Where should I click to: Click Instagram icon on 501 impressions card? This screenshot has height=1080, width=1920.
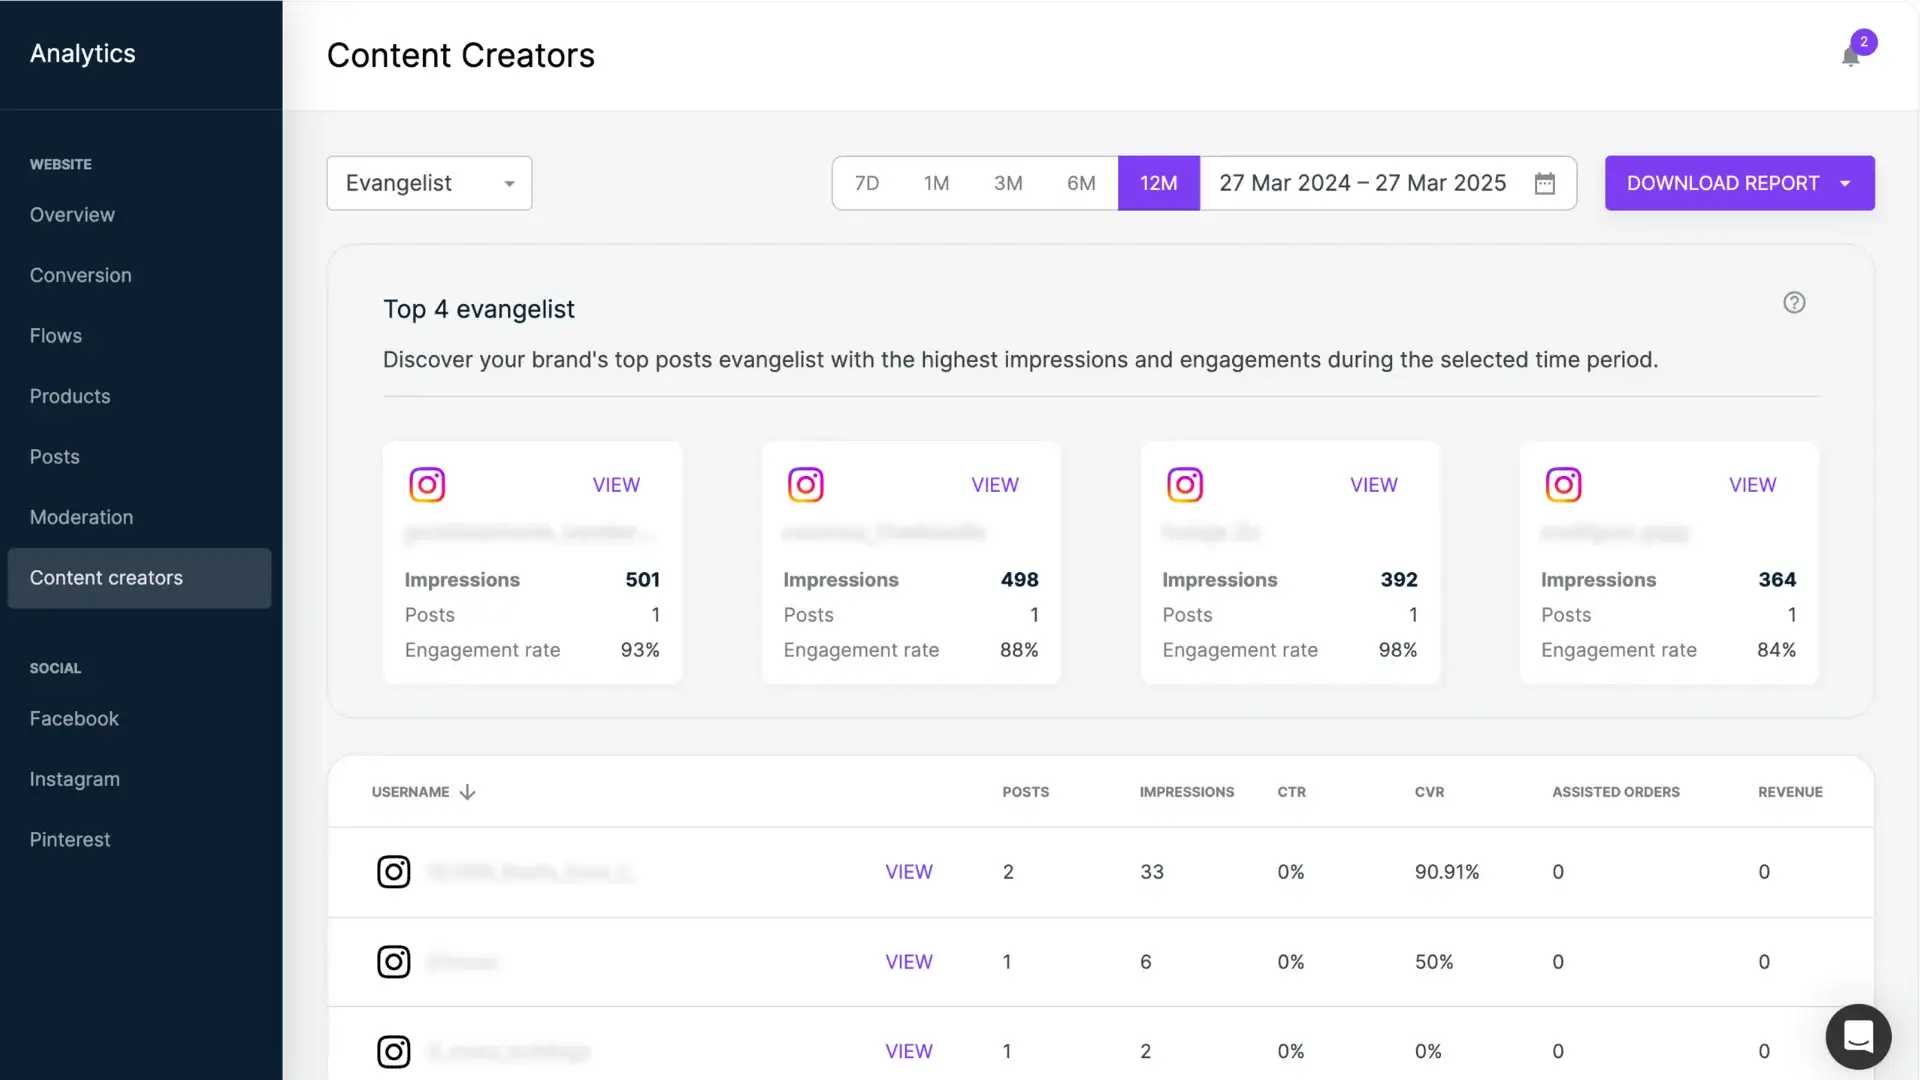427,485
